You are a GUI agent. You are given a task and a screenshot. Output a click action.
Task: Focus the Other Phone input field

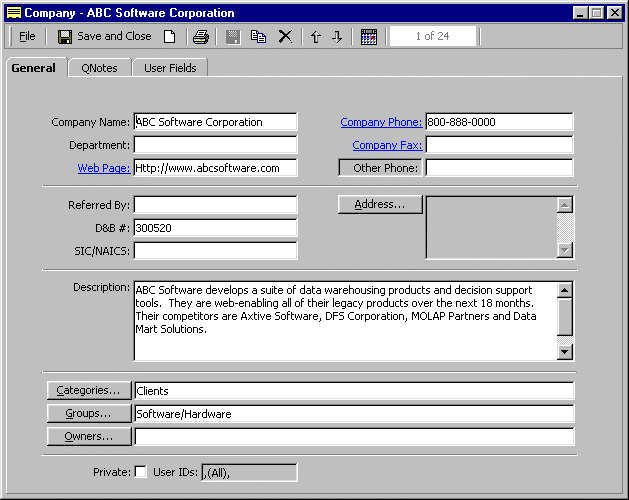click(x=499, y=168)
